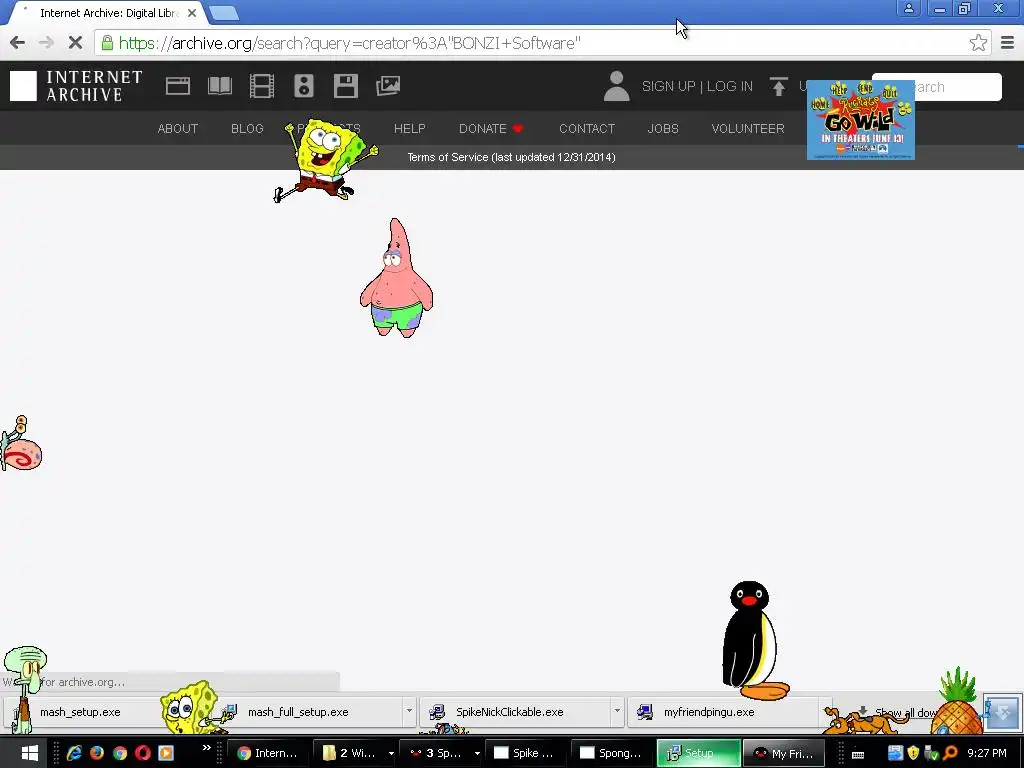This screenshot has width=1024, height=768.
Task: Stop page loading with the X button
Action: coord(75,43)
